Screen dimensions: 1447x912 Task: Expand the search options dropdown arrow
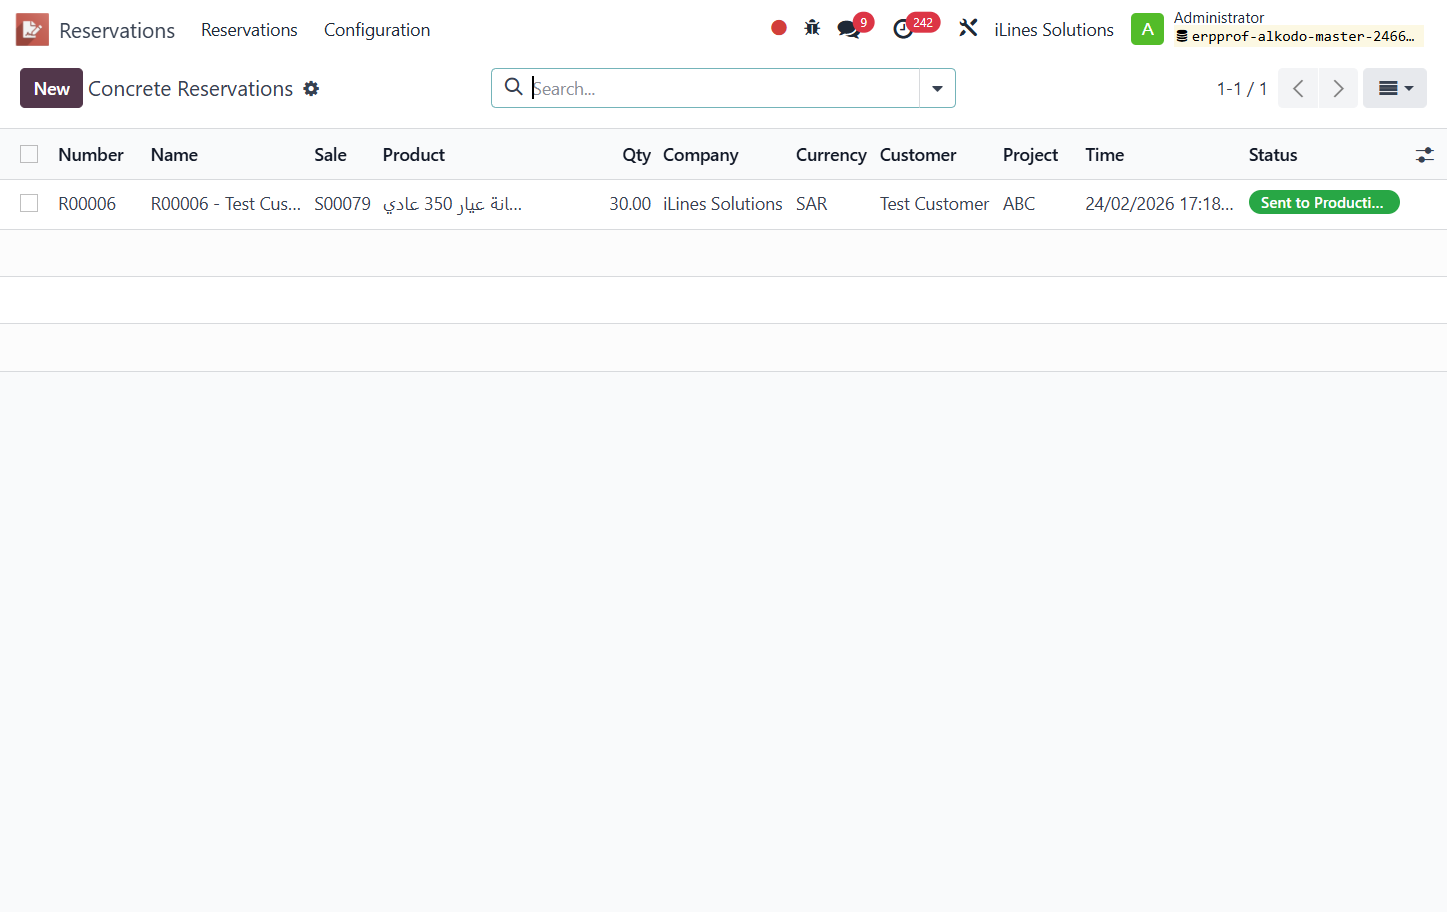[937, 88]
